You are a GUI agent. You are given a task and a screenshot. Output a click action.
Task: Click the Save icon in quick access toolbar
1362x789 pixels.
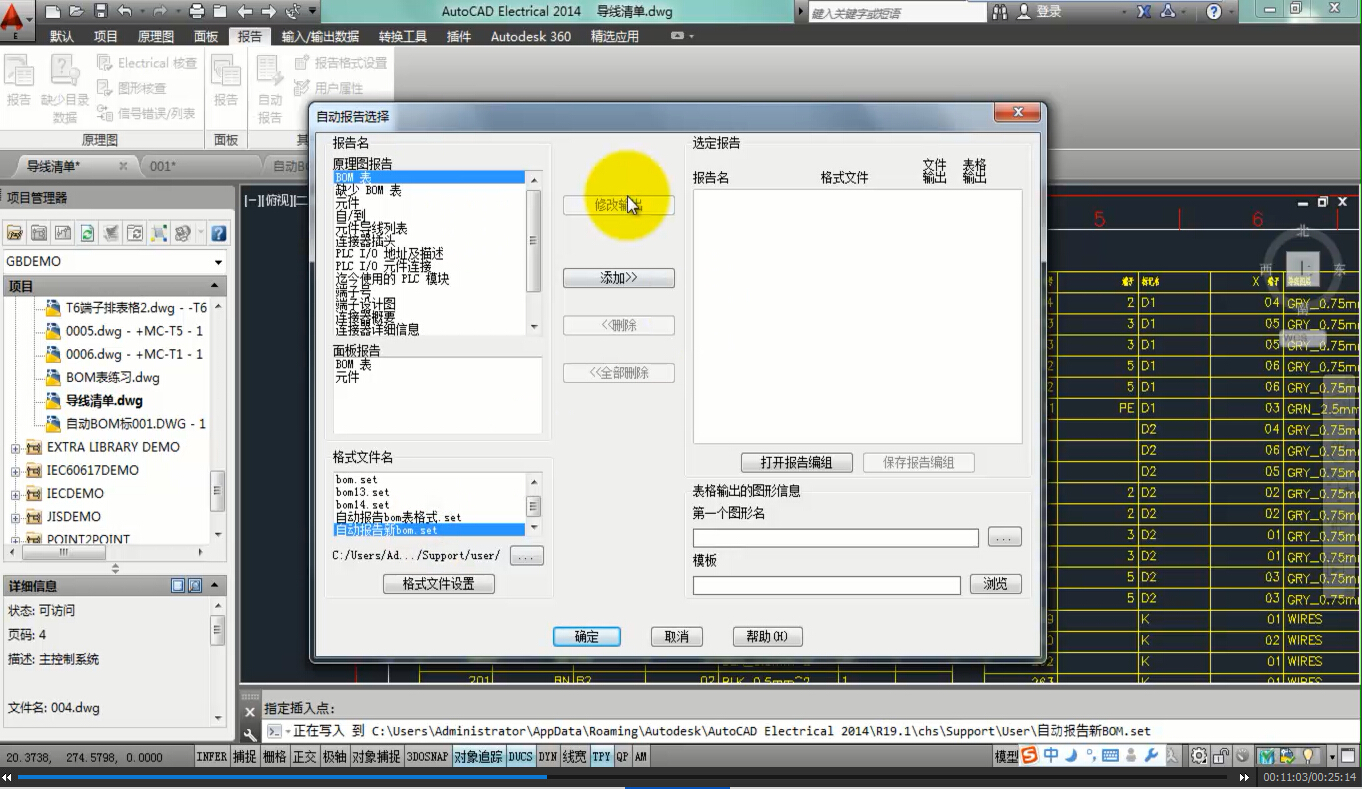point(100,11)
